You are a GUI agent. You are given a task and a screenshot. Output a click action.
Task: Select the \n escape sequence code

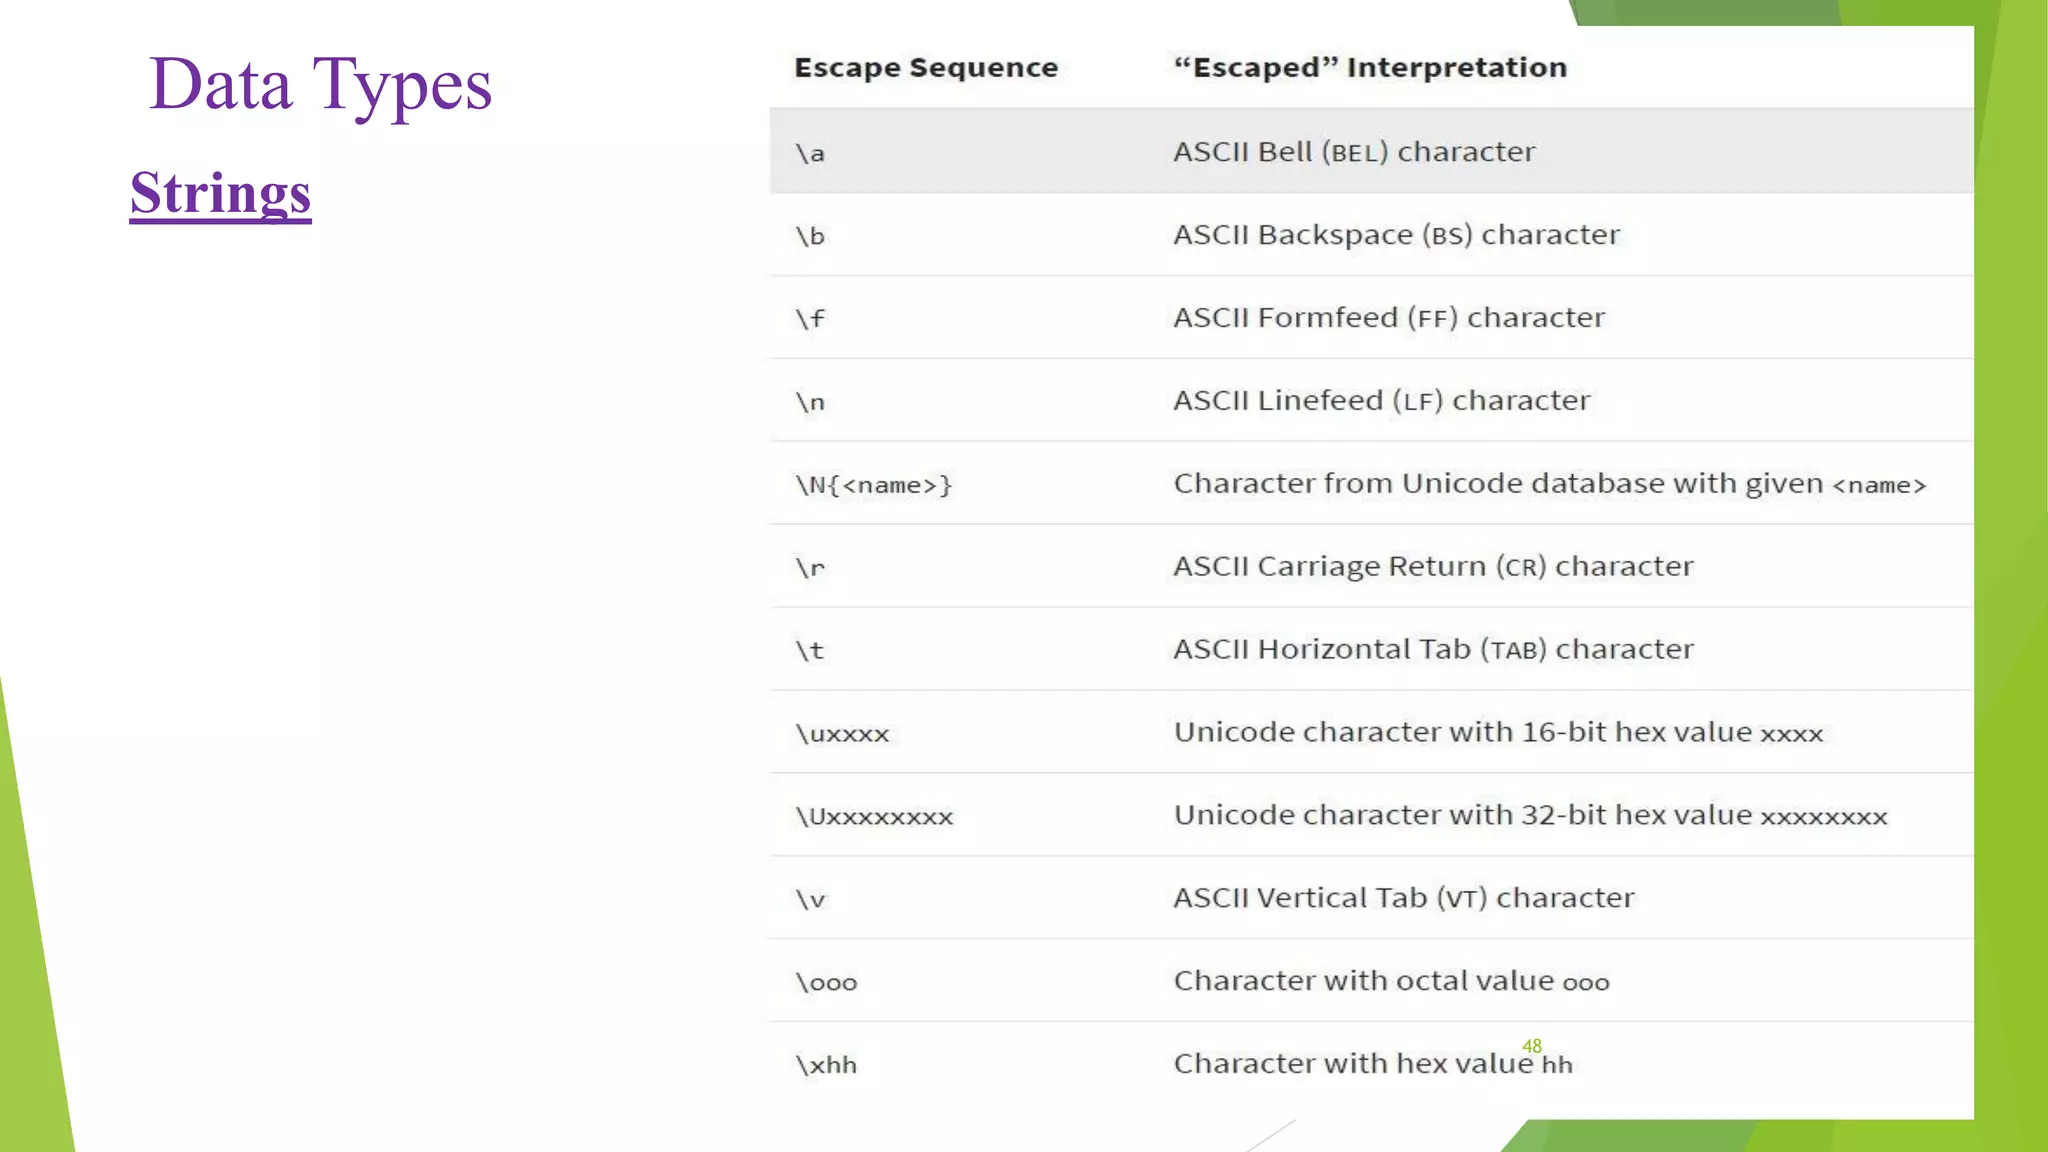tap(810, 401)
